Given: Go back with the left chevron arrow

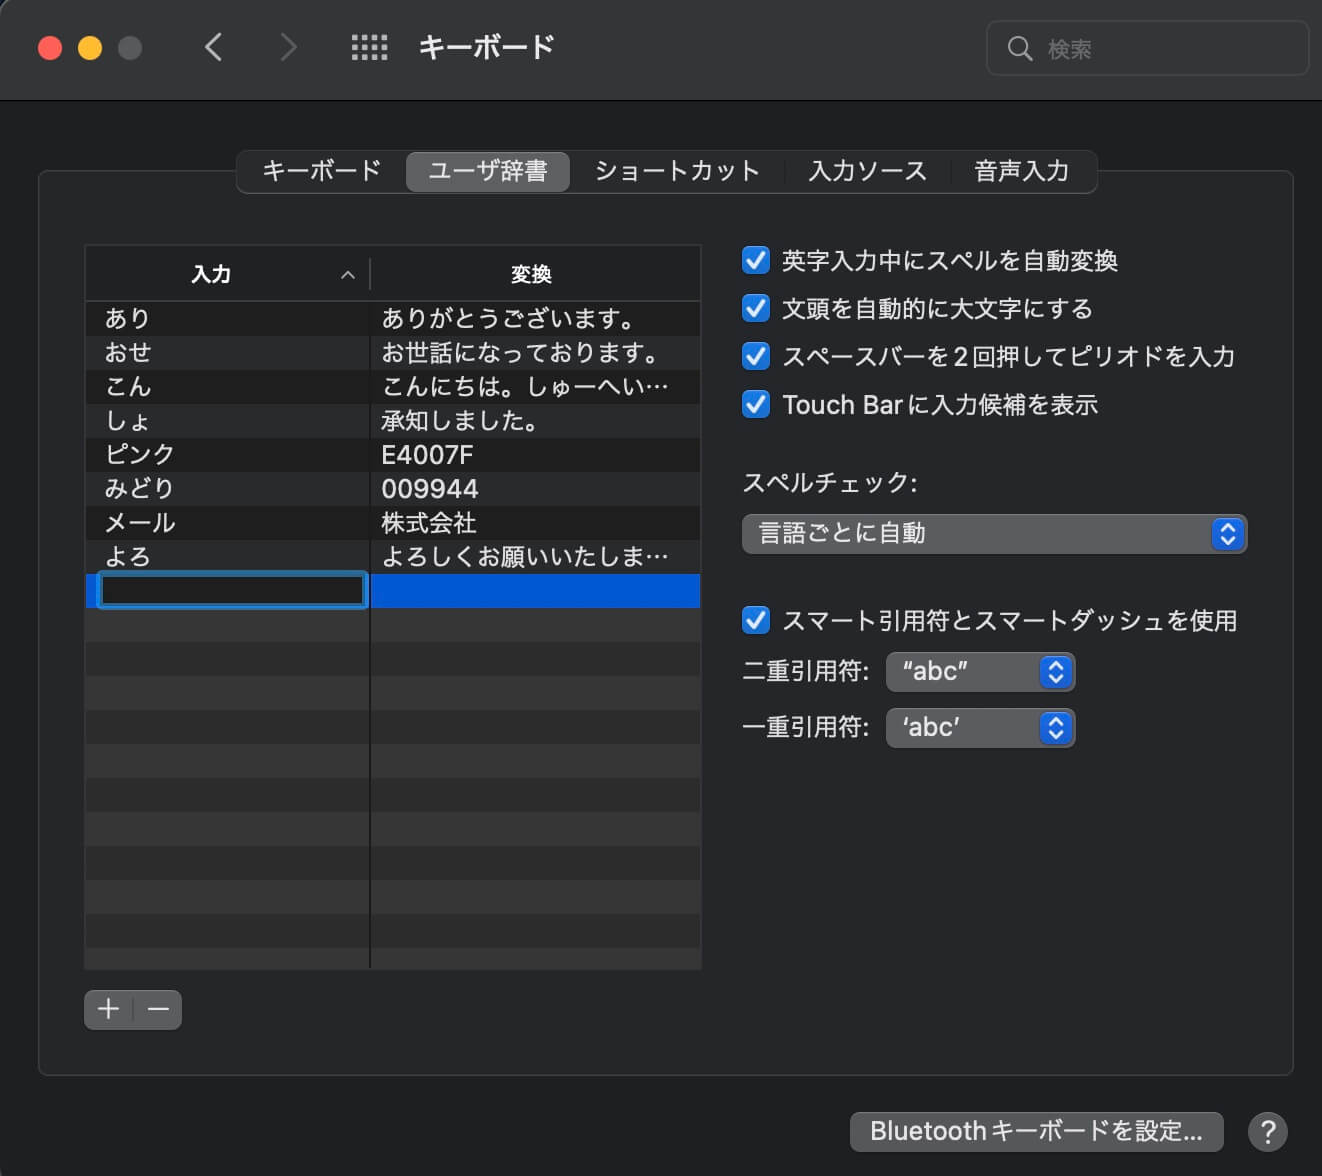Looking at the screenshot, I should (x=213, y=47).
